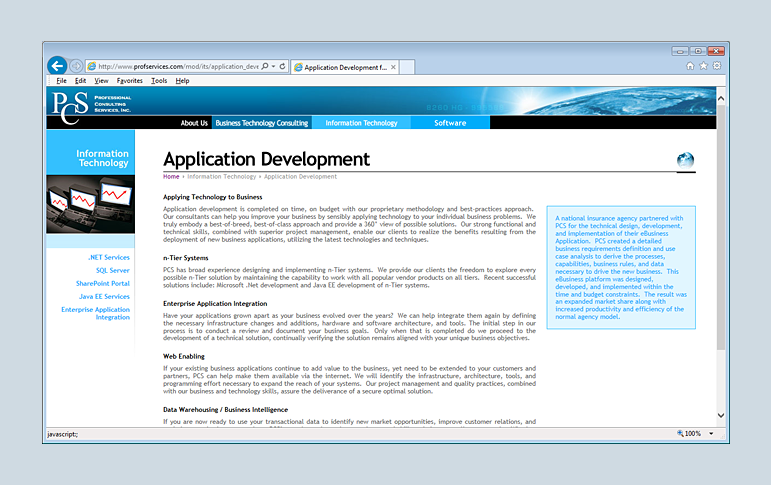
Task: Click the Refresh icon in address bar
Action: (x=283, y=66)
